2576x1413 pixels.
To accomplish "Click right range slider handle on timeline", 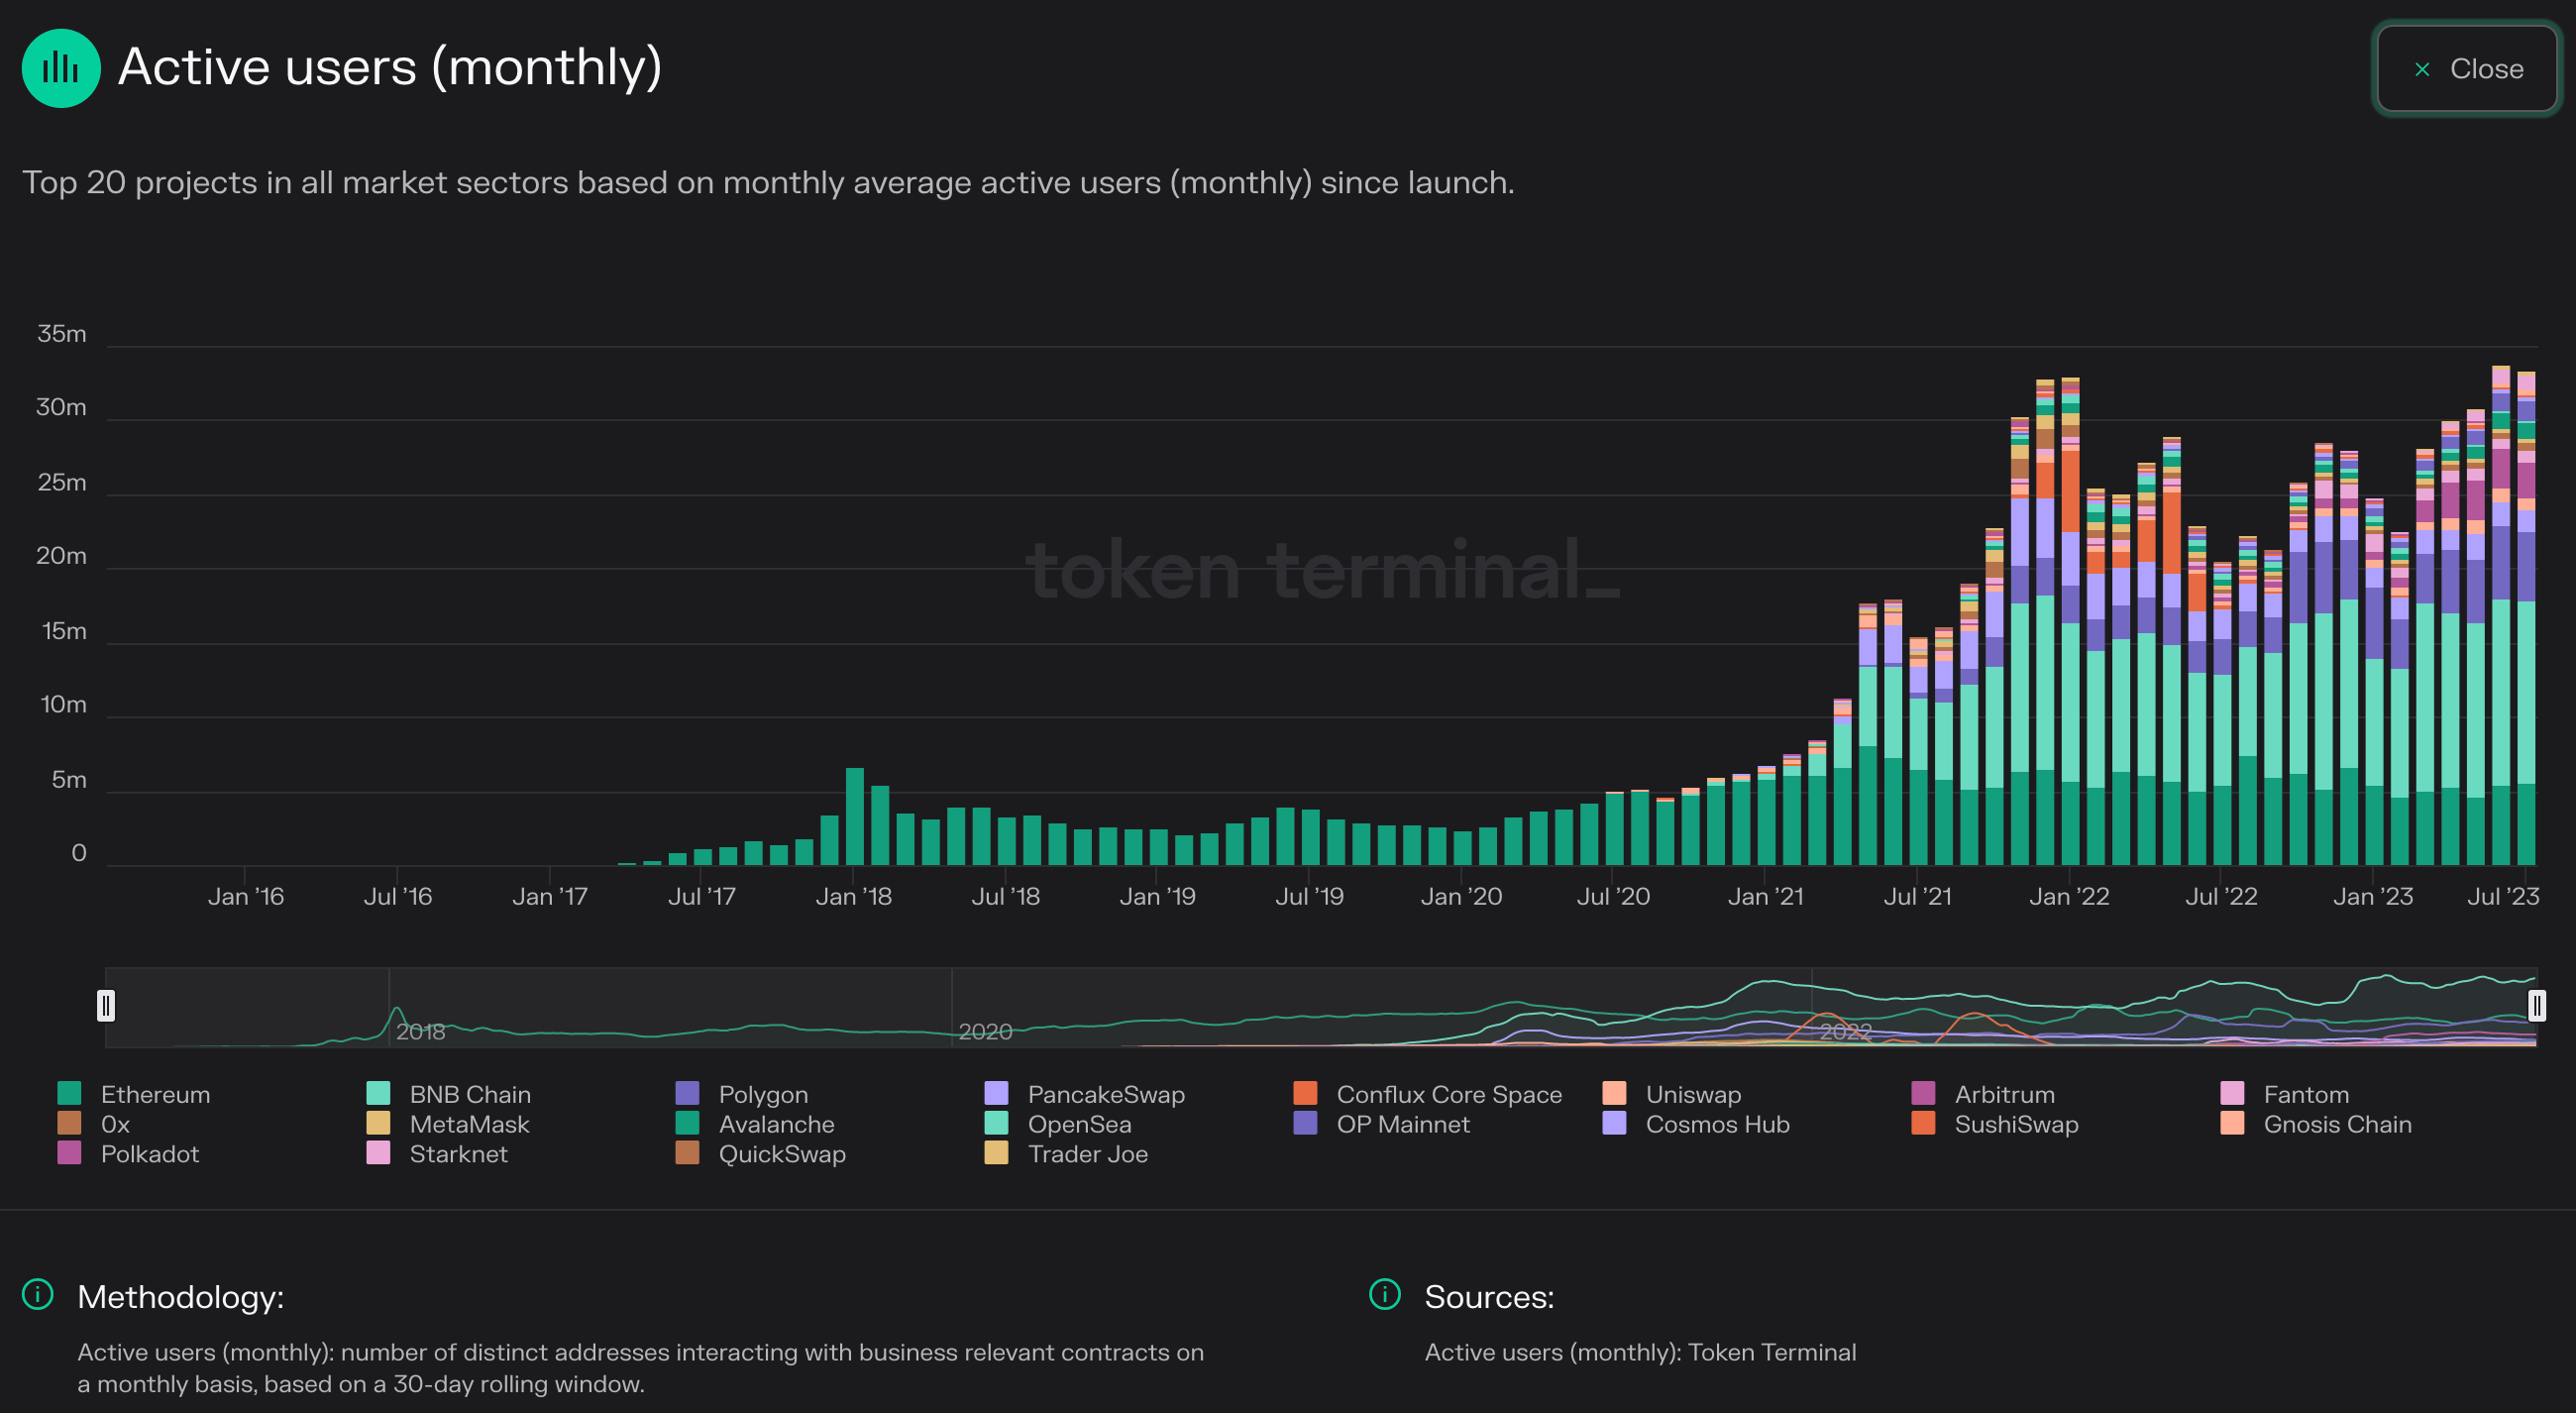I will click(x=2536, y=1005).
